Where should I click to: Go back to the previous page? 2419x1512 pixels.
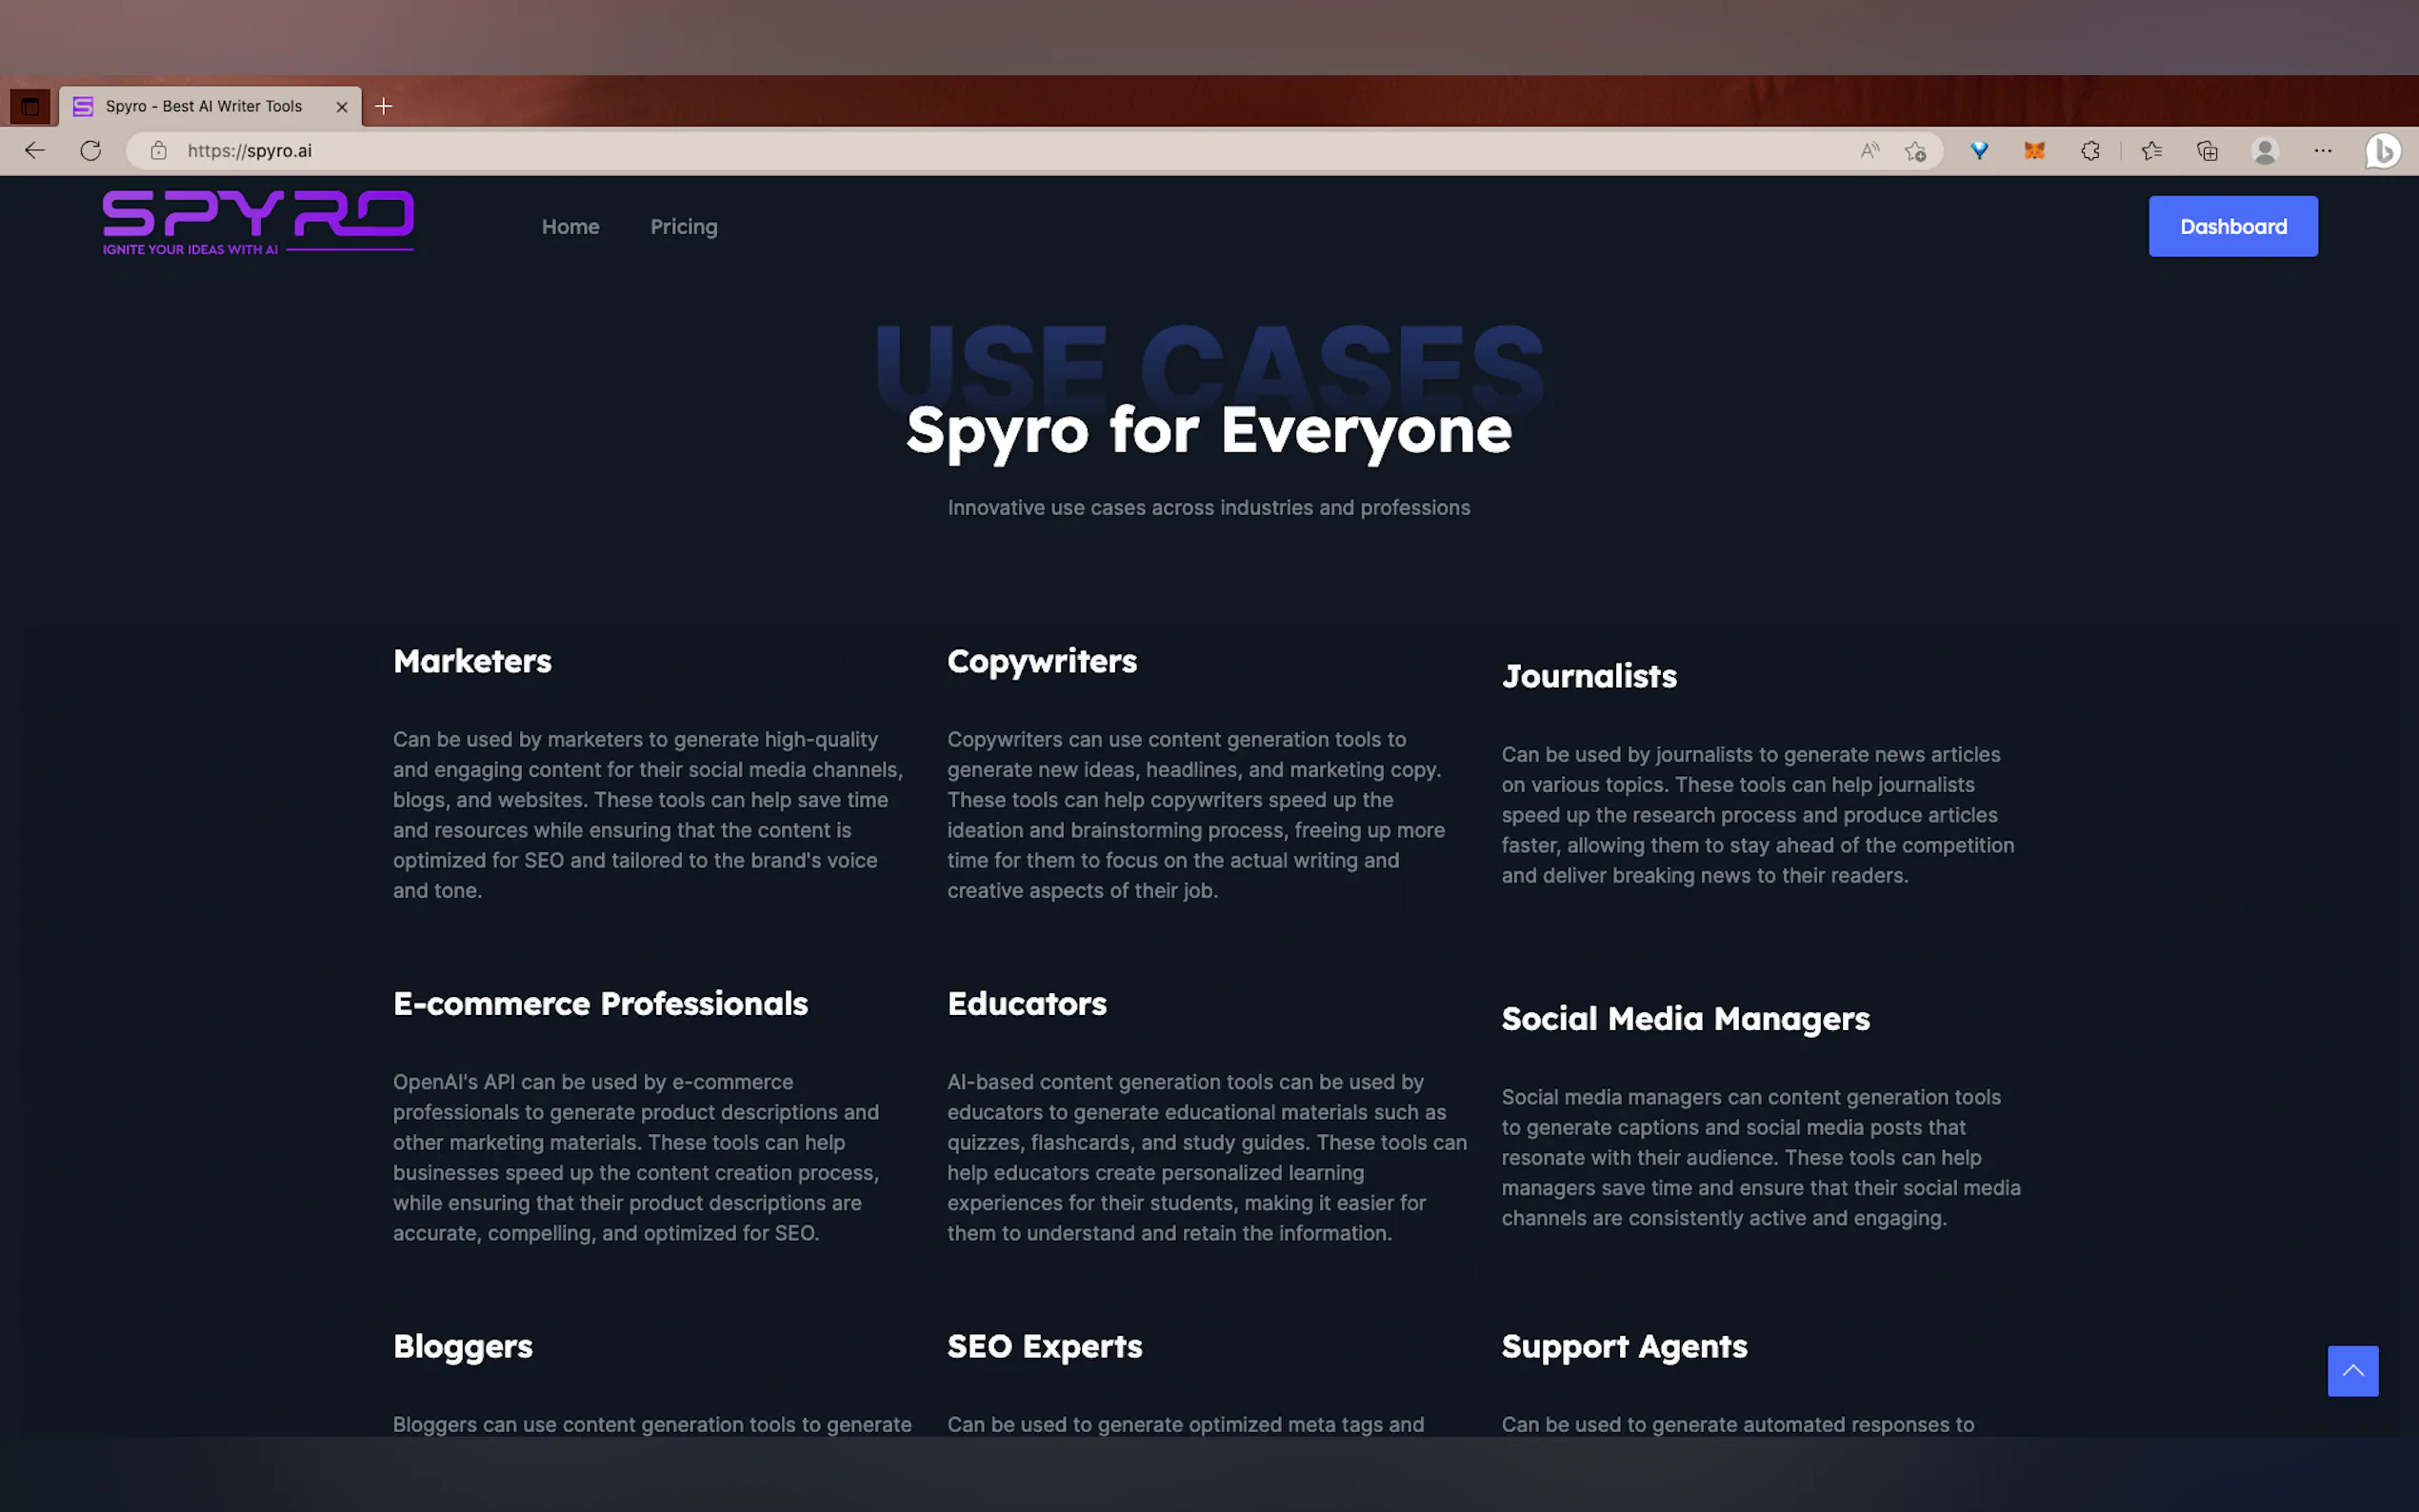click(x=35, y=151)
